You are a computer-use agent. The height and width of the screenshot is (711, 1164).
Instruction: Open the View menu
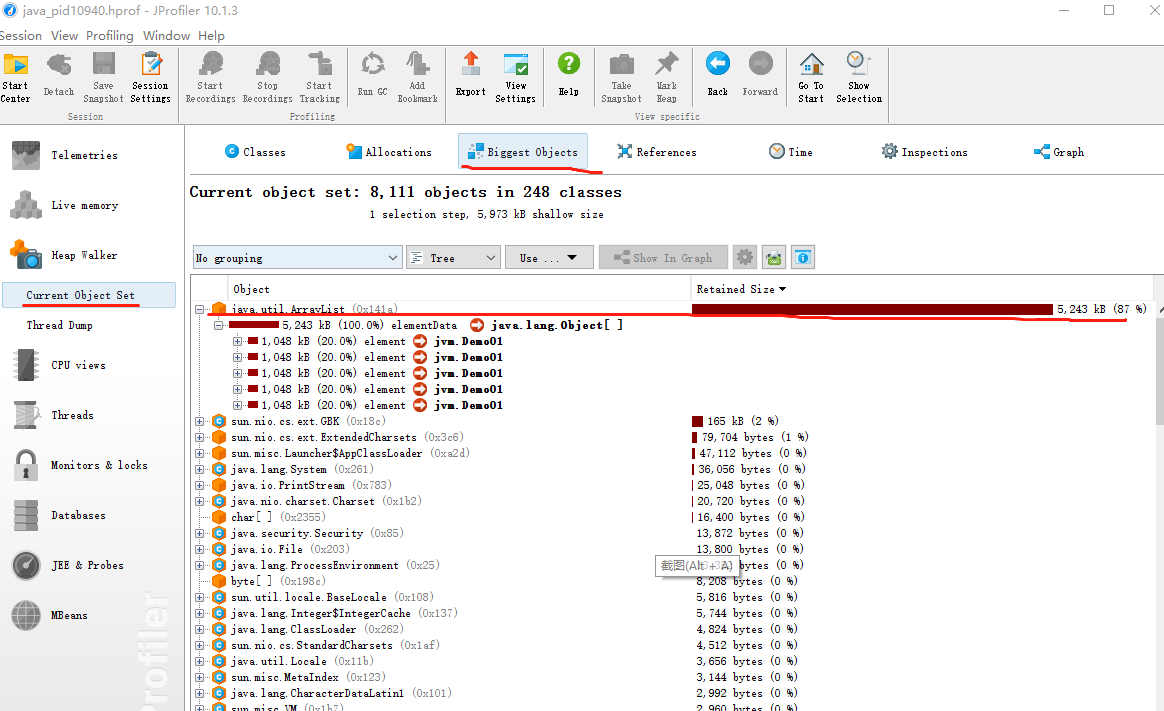pos(65,36)
